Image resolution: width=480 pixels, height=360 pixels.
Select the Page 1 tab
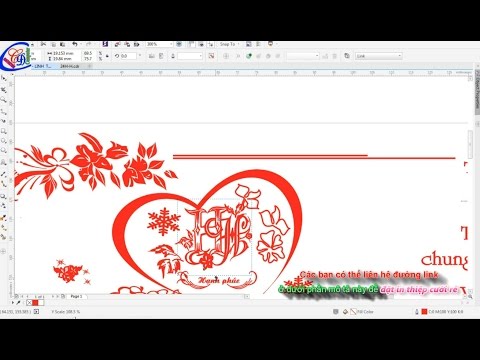(76, 296)
